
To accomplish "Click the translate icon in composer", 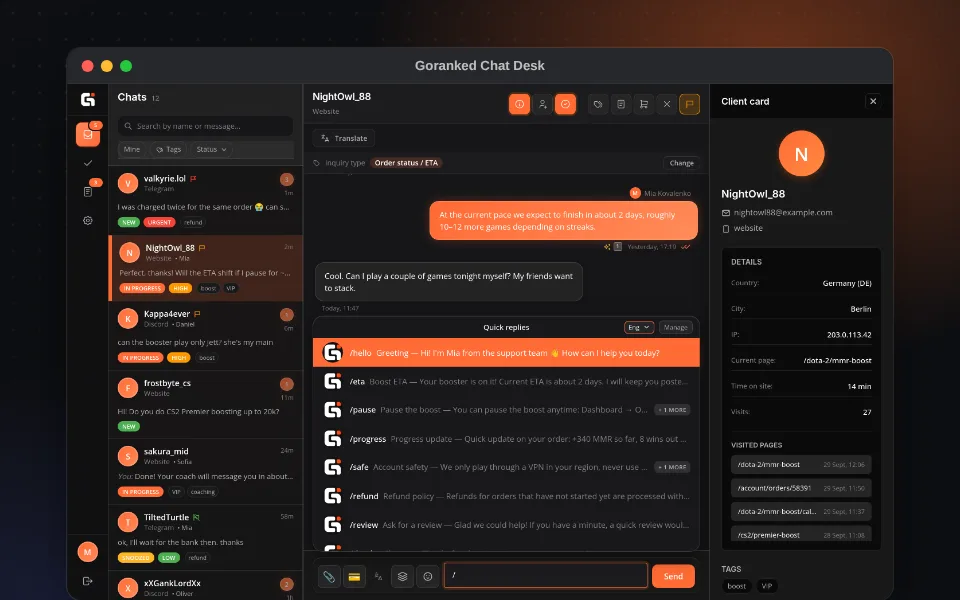I will coord(378,577).
